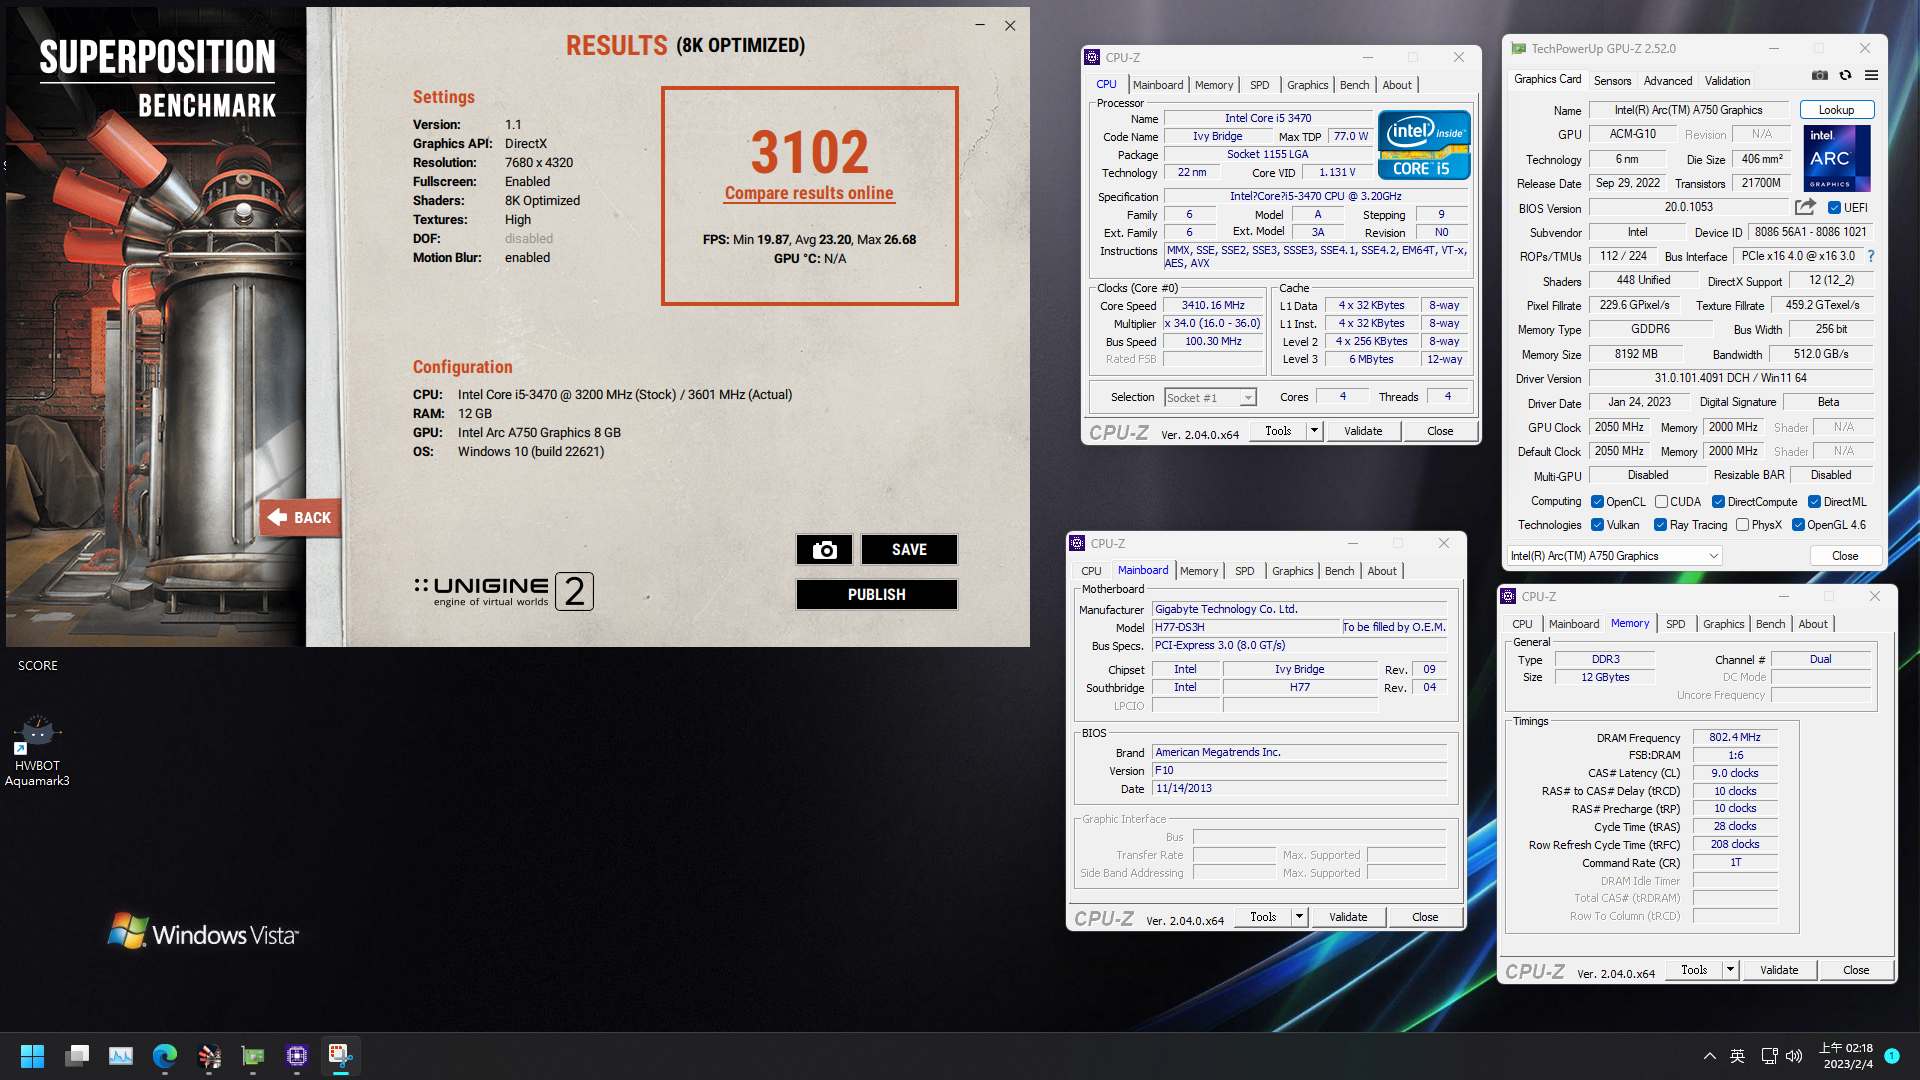Open the Bench tab in CPU-Z CPU window
The width and height of the screenshot is (1920, 1080).
click(1354, 85)
